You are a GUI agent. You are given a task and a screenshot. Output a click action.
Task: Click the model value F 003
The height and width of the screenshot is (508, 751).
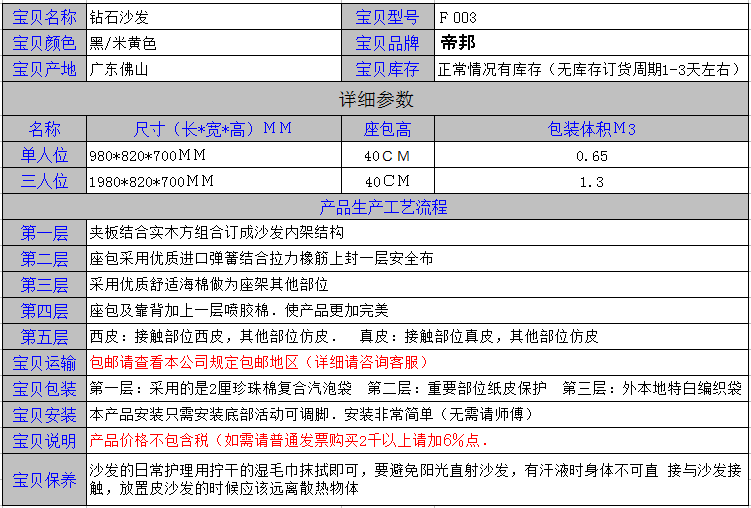[458, 18]
